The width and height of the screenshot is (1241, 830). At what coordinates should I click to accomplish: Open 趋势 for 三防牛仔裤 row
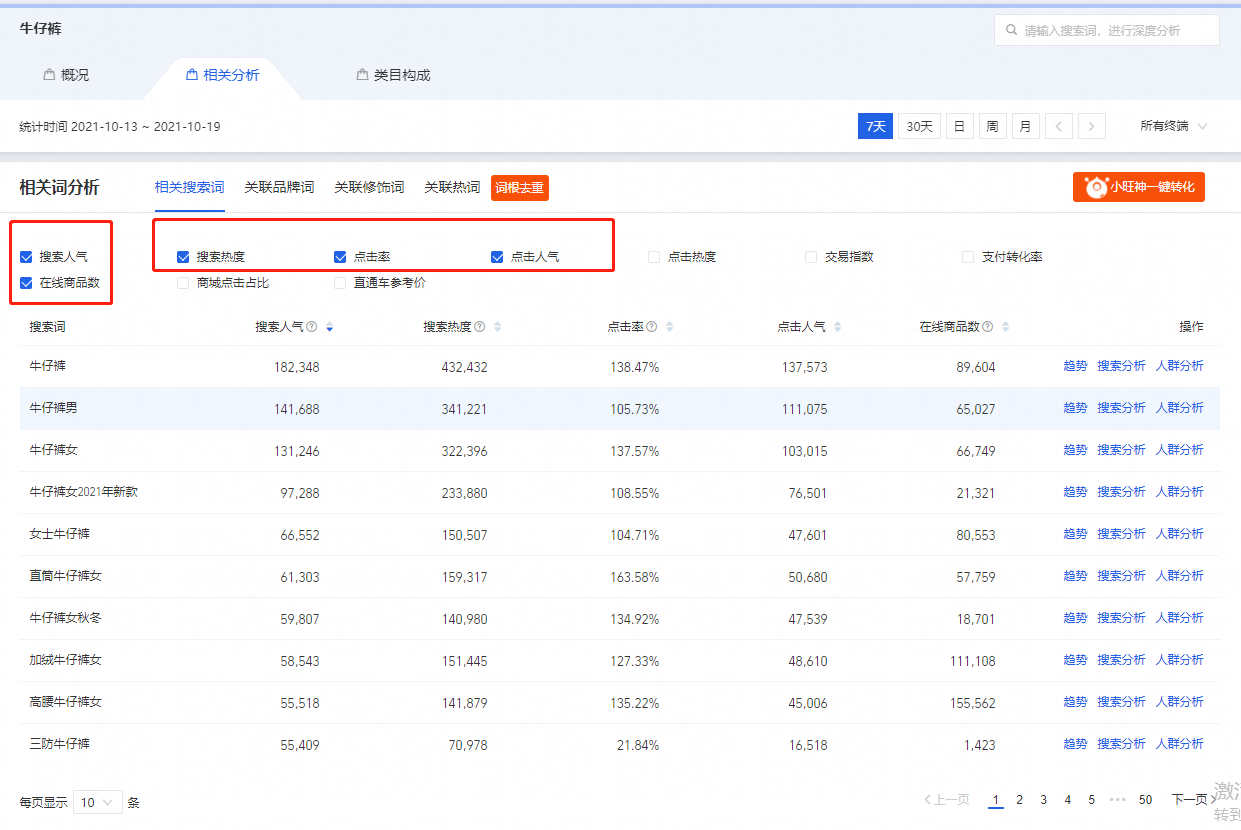(x=1075, y=744)
